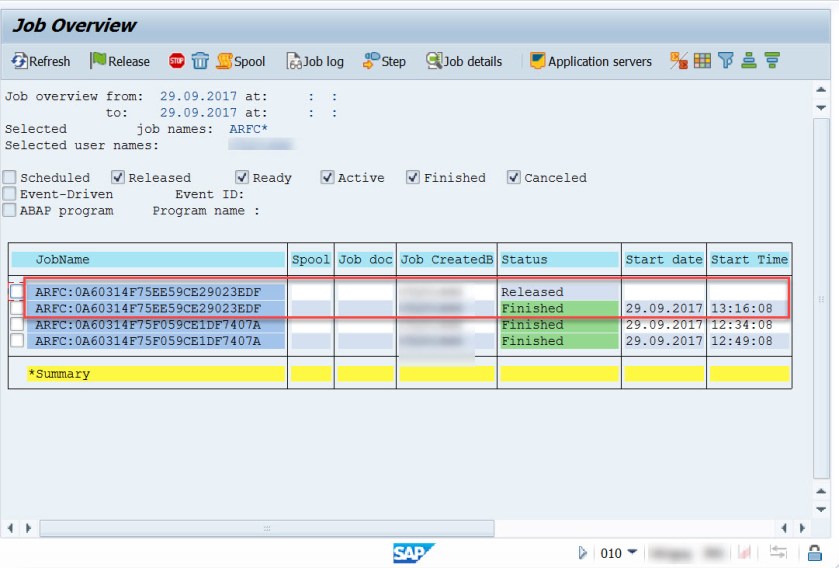Click start time 12:49:08 cell
Screen dimensions: 839x568
[749, 341]
